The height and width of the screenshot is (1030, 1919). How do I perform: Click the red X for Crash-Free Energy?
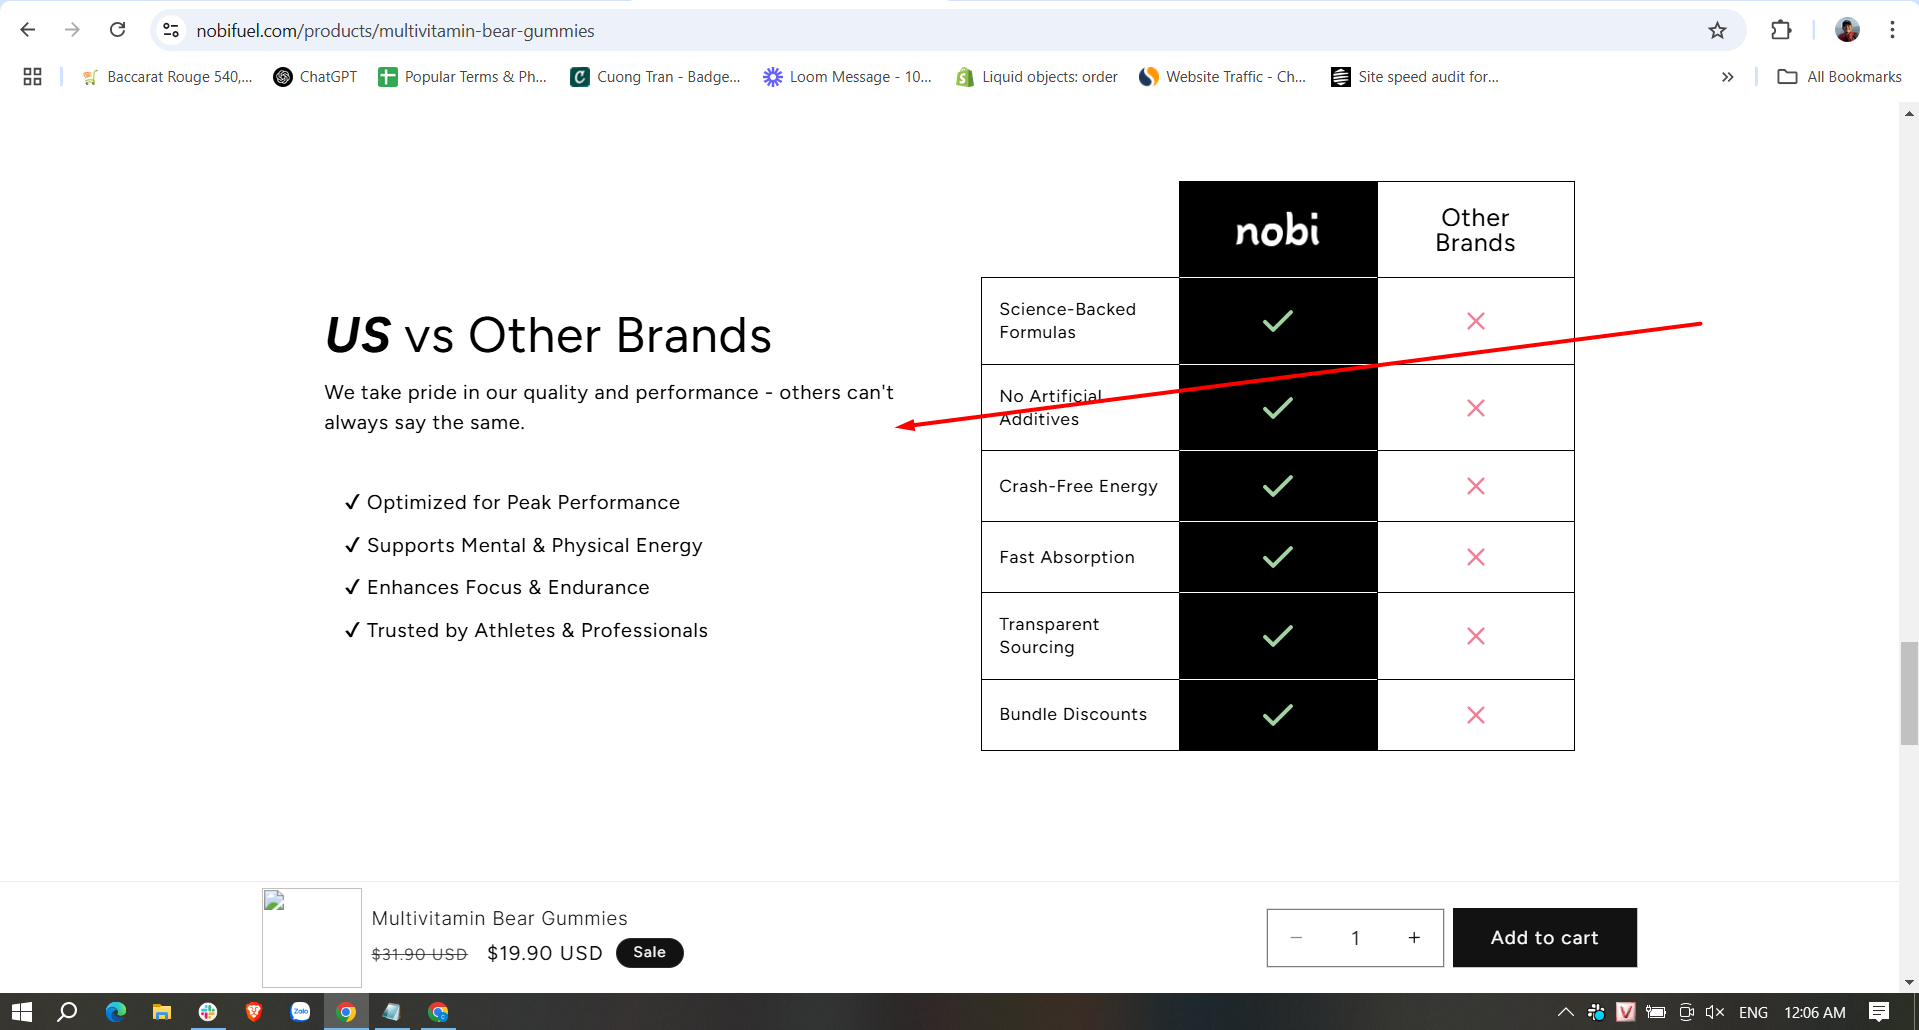click(x=1475, y=486)
